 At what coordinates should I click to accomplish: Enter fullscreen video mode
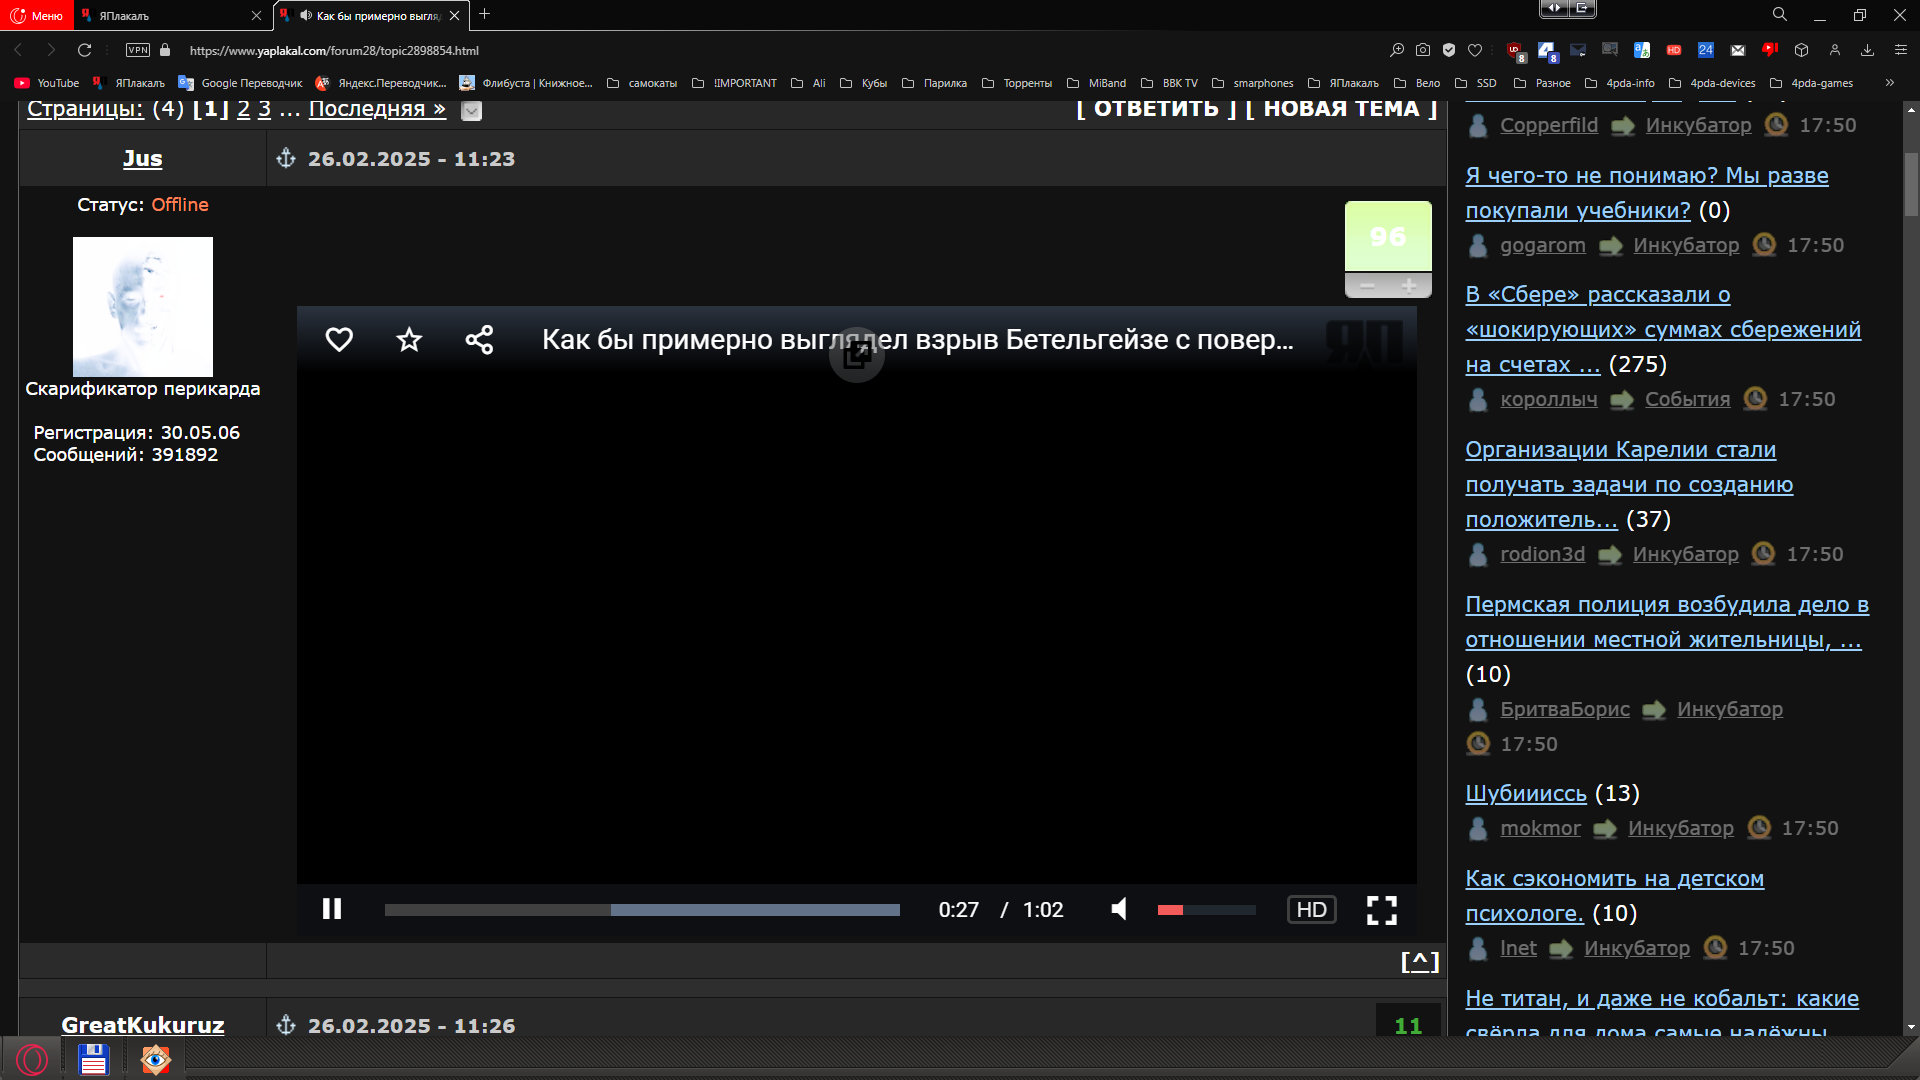[x=1381, y=910]
